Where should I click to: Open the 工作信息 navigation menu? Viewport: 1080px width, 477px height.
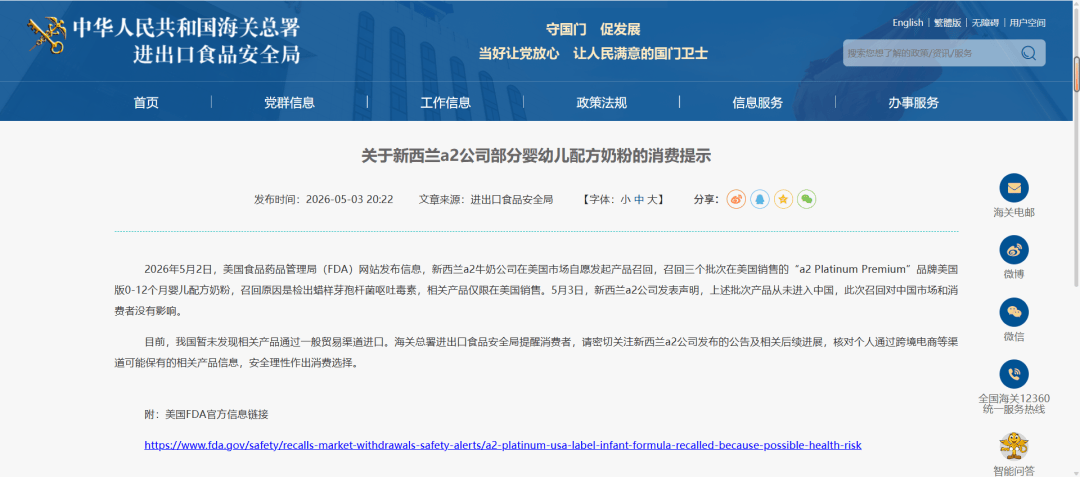click(x=446, y=103)
